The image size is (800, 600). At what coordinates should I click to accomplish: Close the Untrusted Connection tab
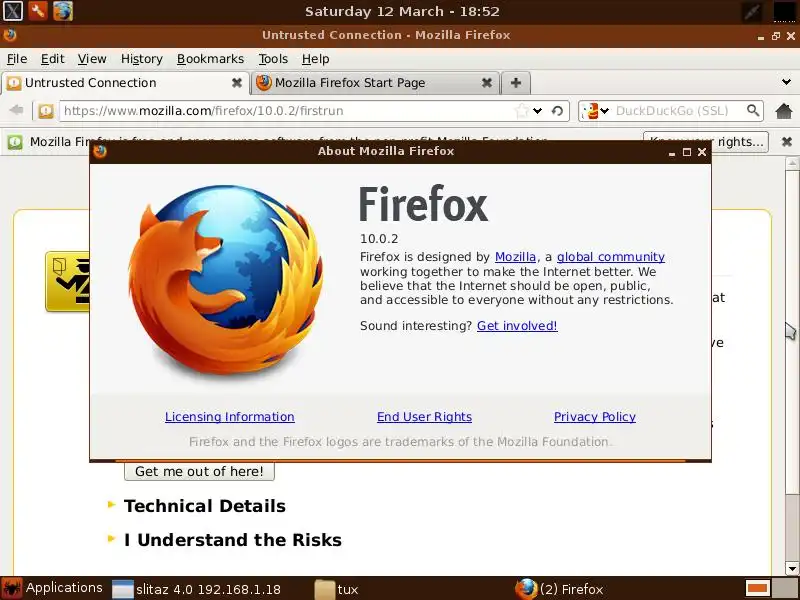tap(237, 83)
